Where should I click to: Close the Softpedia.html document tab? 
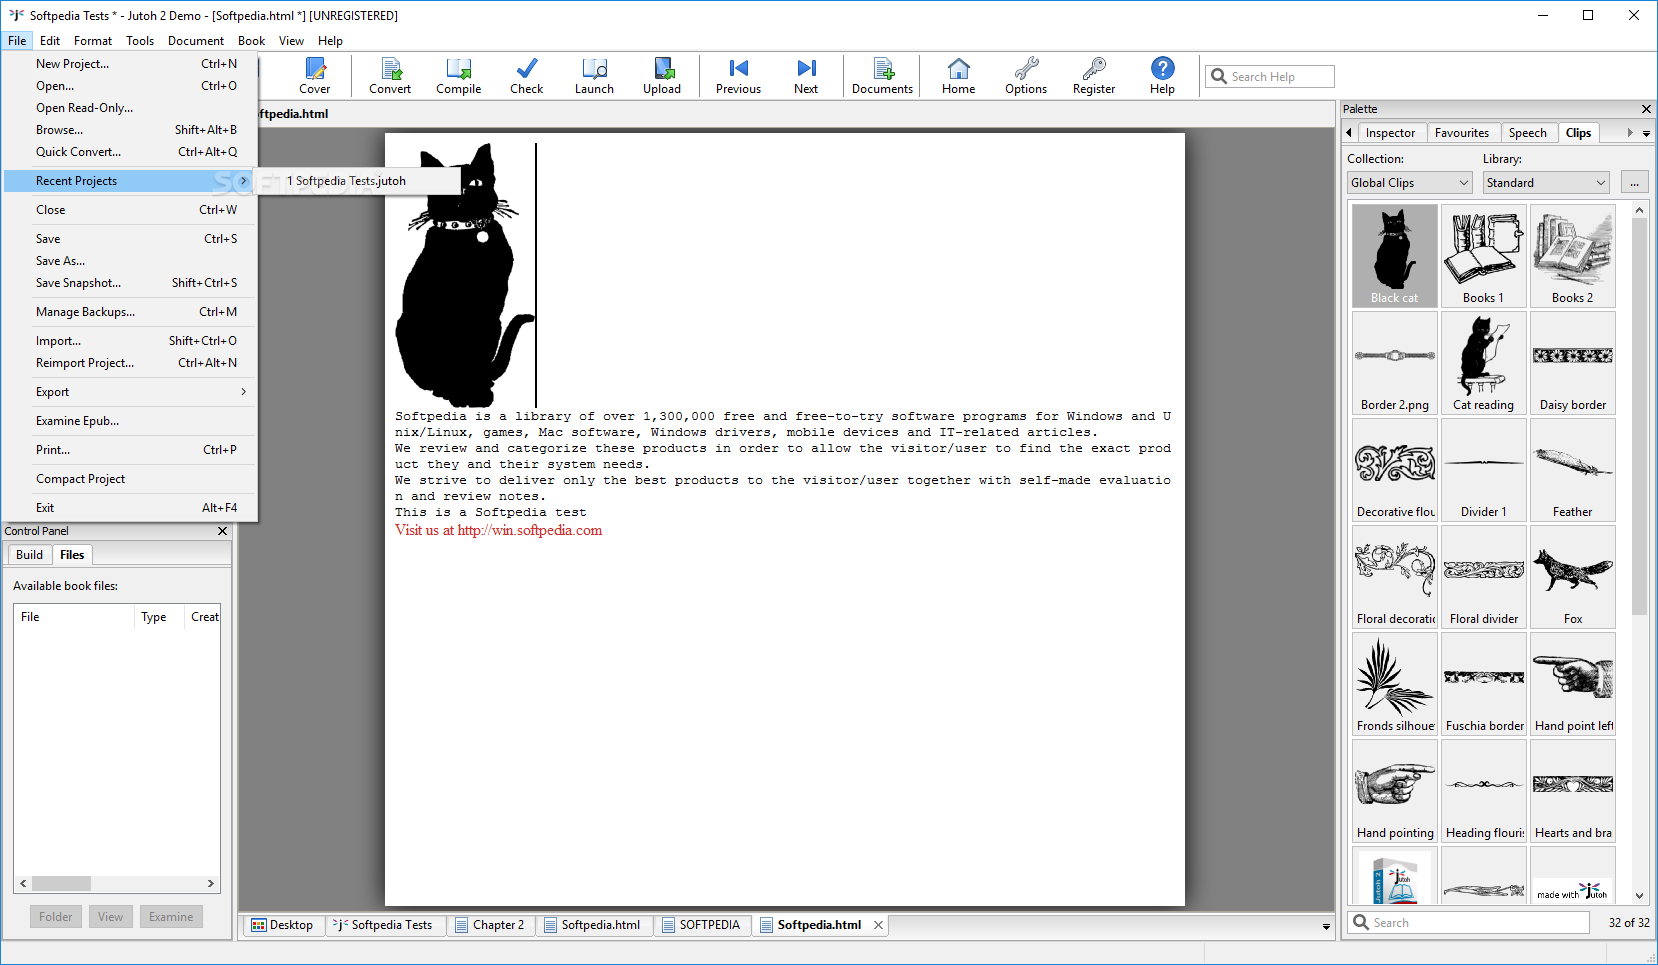pos(878,925)
